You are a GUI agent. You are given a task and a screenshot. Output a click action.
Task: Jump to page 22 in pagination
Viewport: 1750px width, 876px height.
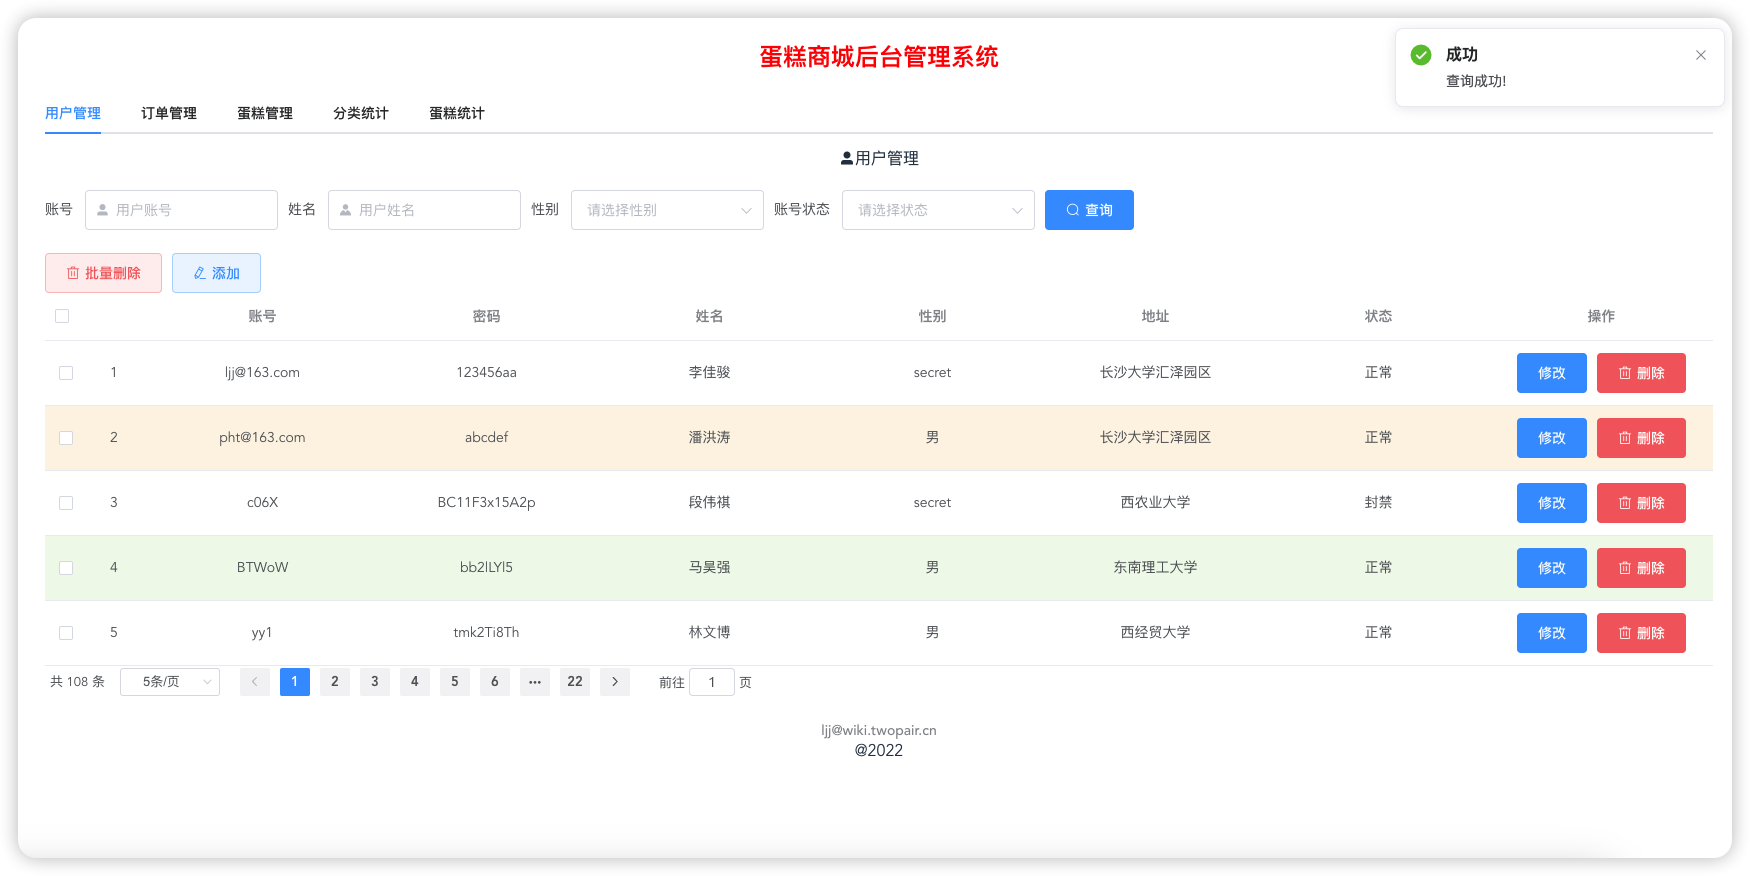coord(574,682)
